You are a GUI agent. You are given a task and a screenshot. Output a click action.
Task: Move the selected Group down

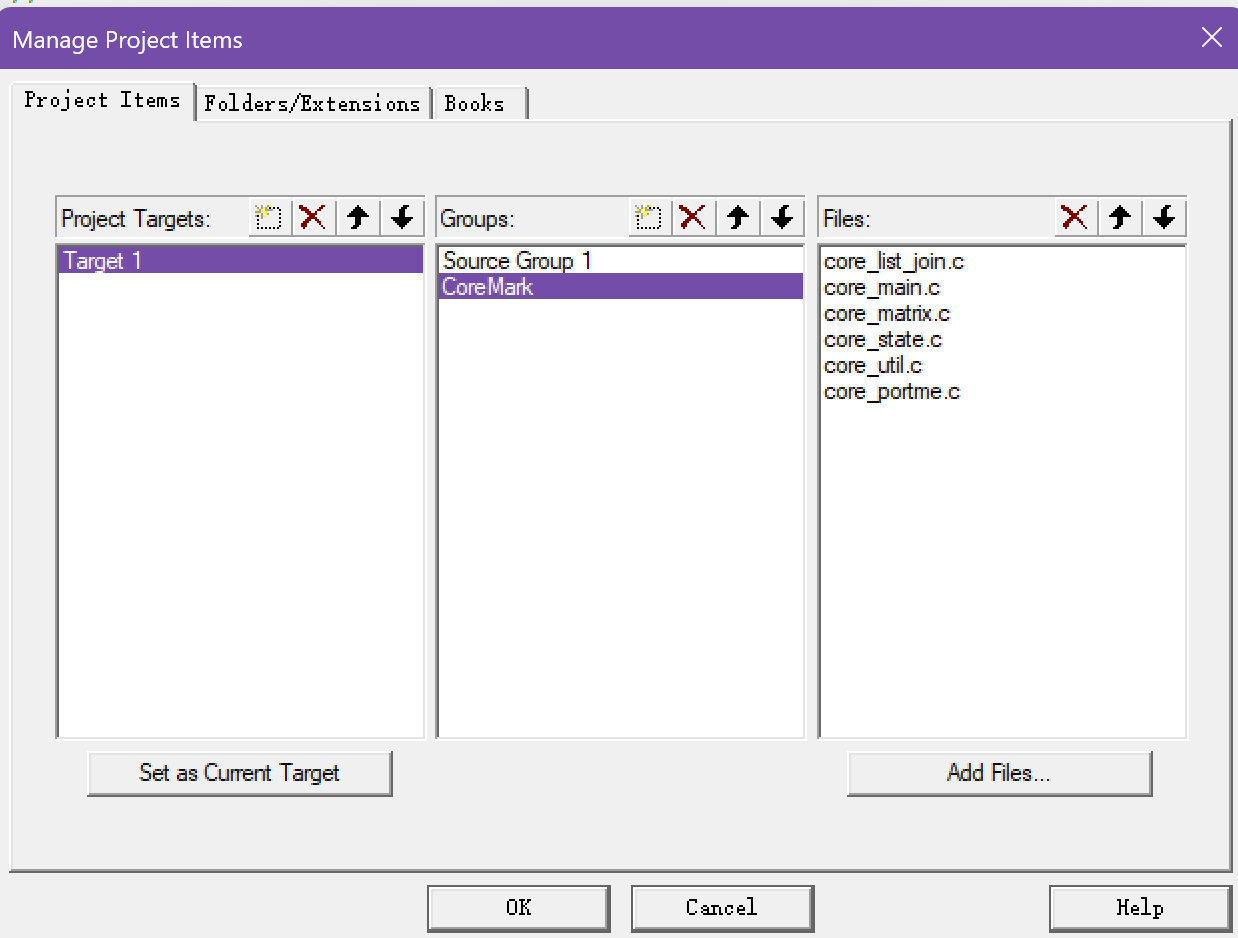[782, 217]
